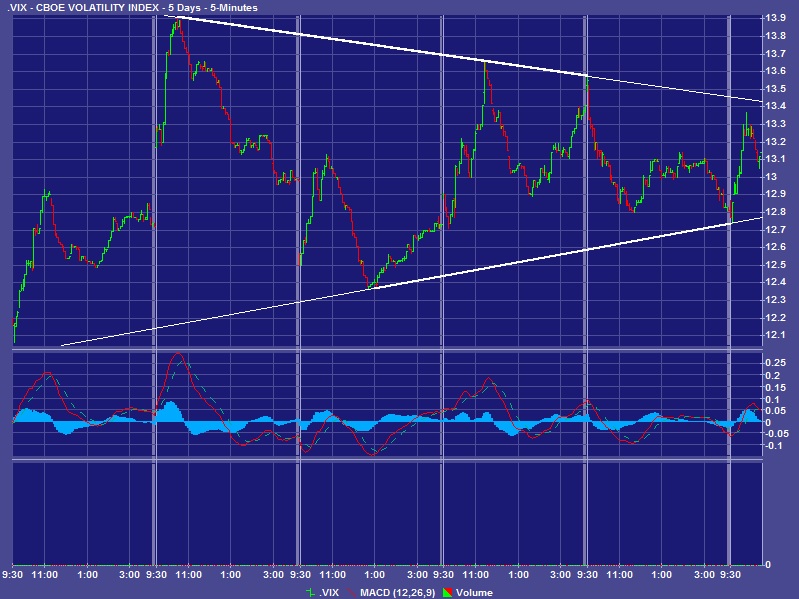
Task: Click the 13.3 price axis label
Action: pos(775,124)
